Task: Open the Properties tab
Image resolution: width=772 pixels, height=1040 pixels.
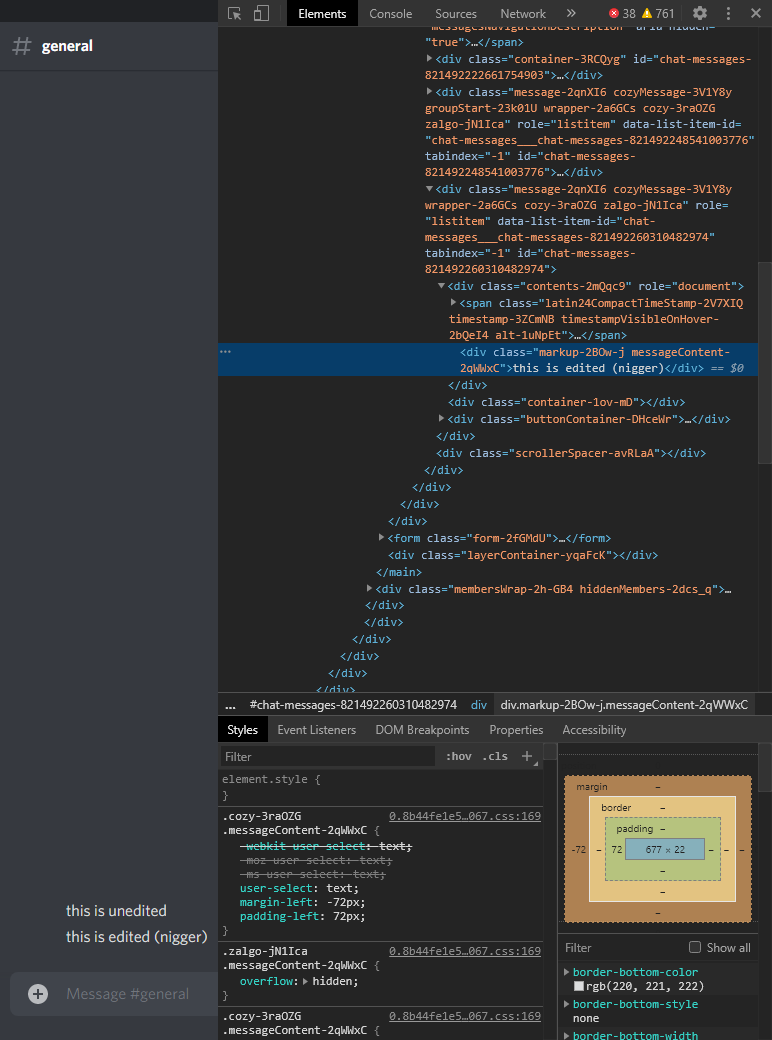Action: (516, 730)
